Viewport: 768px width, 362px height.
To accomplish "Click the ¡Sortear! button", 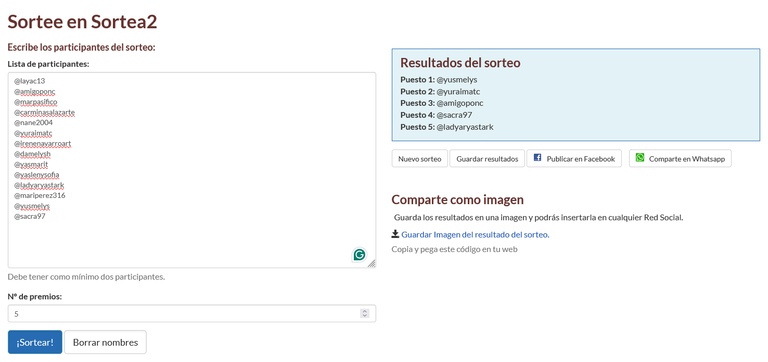I will (x=35, y=342).
